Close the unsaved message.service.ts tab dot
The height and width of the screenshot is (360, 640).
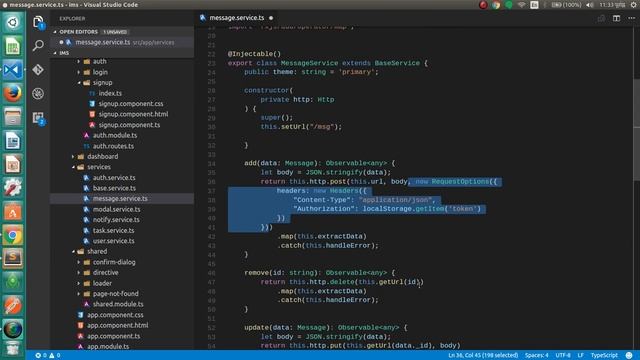point(271,18)
